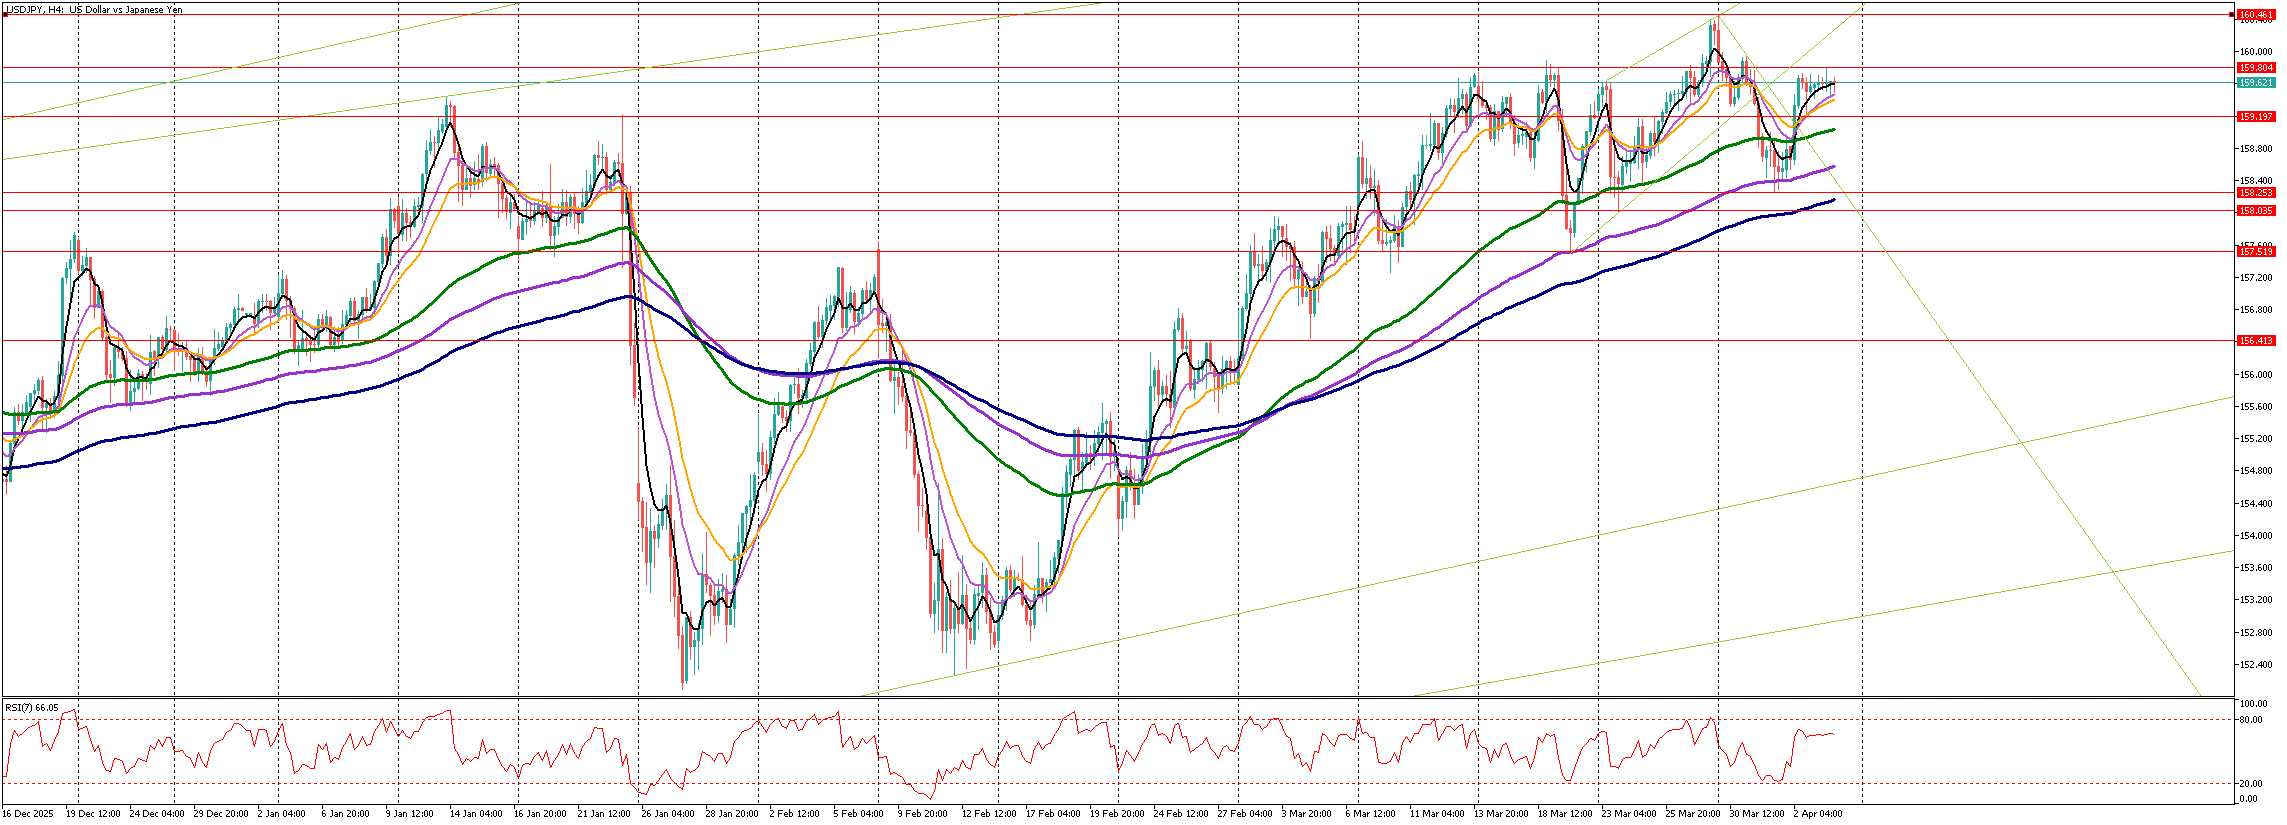Select the 158.253 red price tag
2287x825 pixels.
click(x=2256, y=193)
